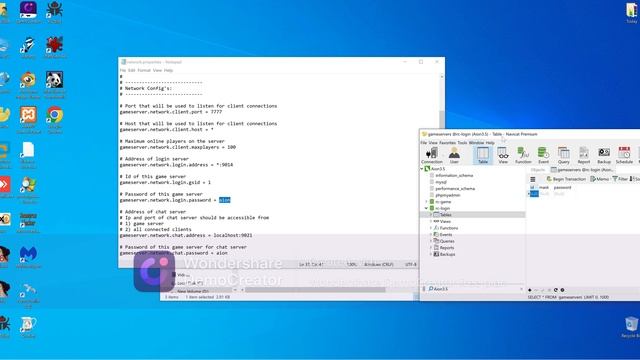Open the Navicat Help menu
Image resolution: width=640 pixels, height=360 pixels.
(x=490, y=143)
